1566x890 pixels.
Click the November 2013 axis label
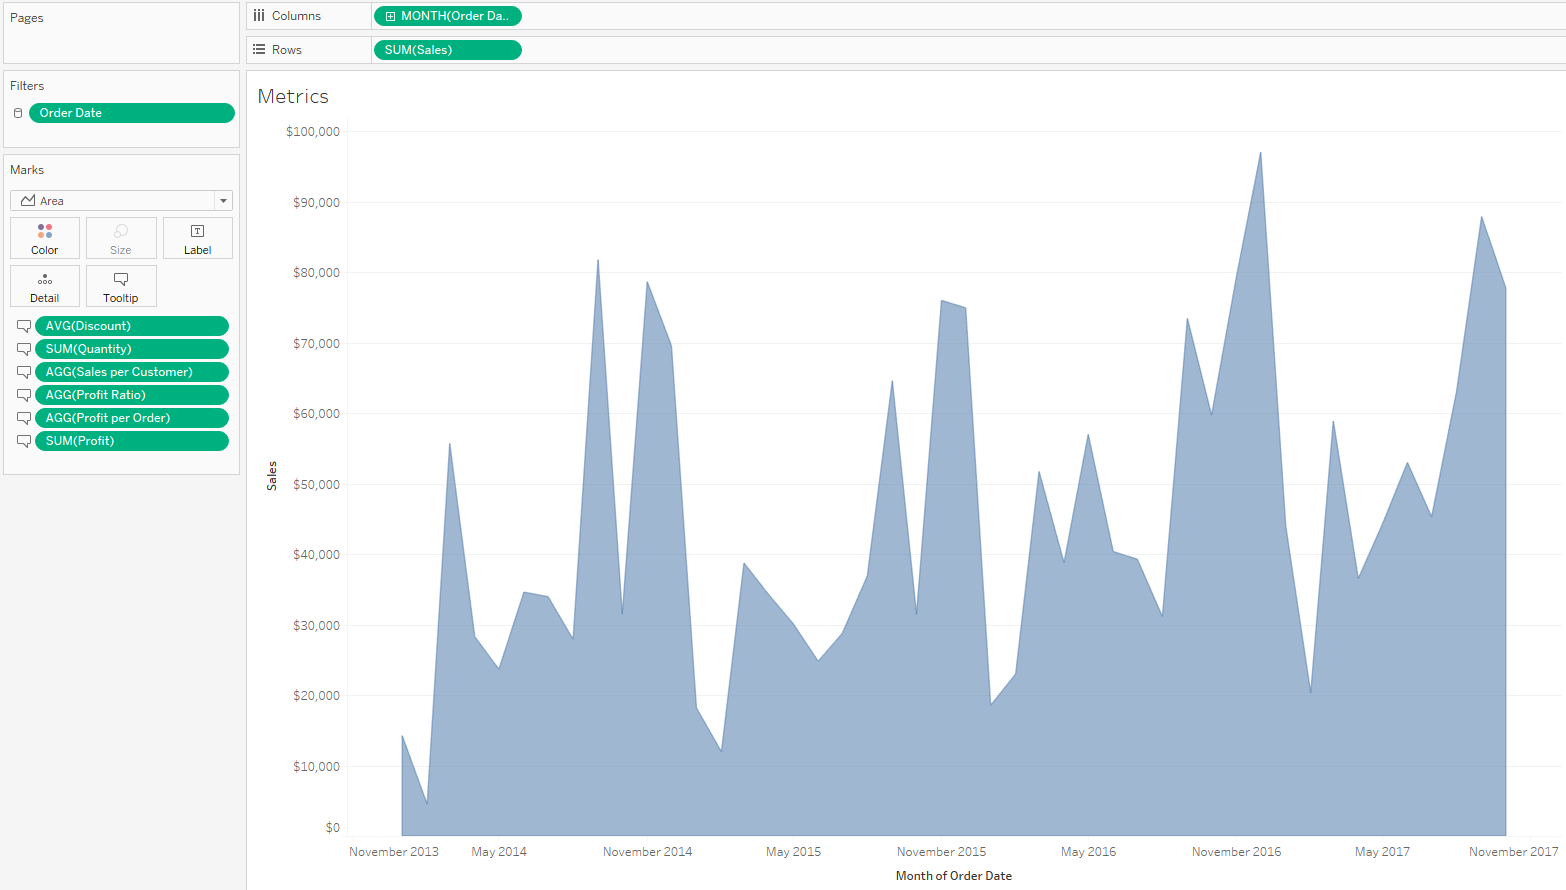pos(394,852)
